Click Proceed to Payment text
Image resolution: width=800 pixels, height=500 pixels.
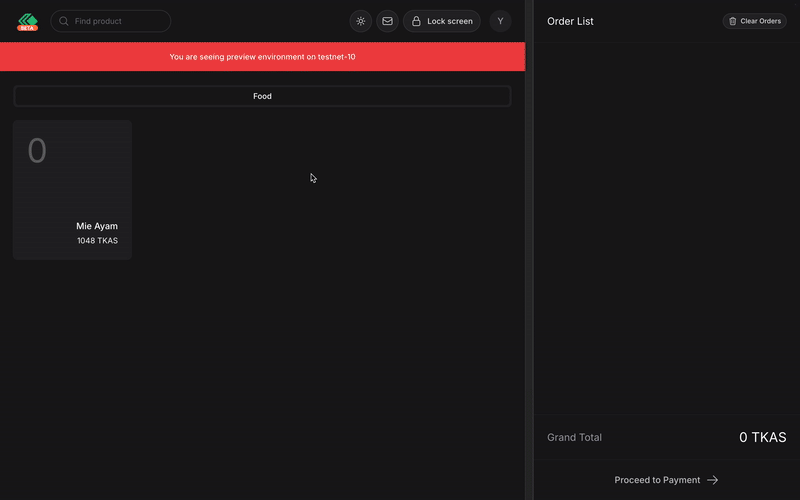point(657,480)
